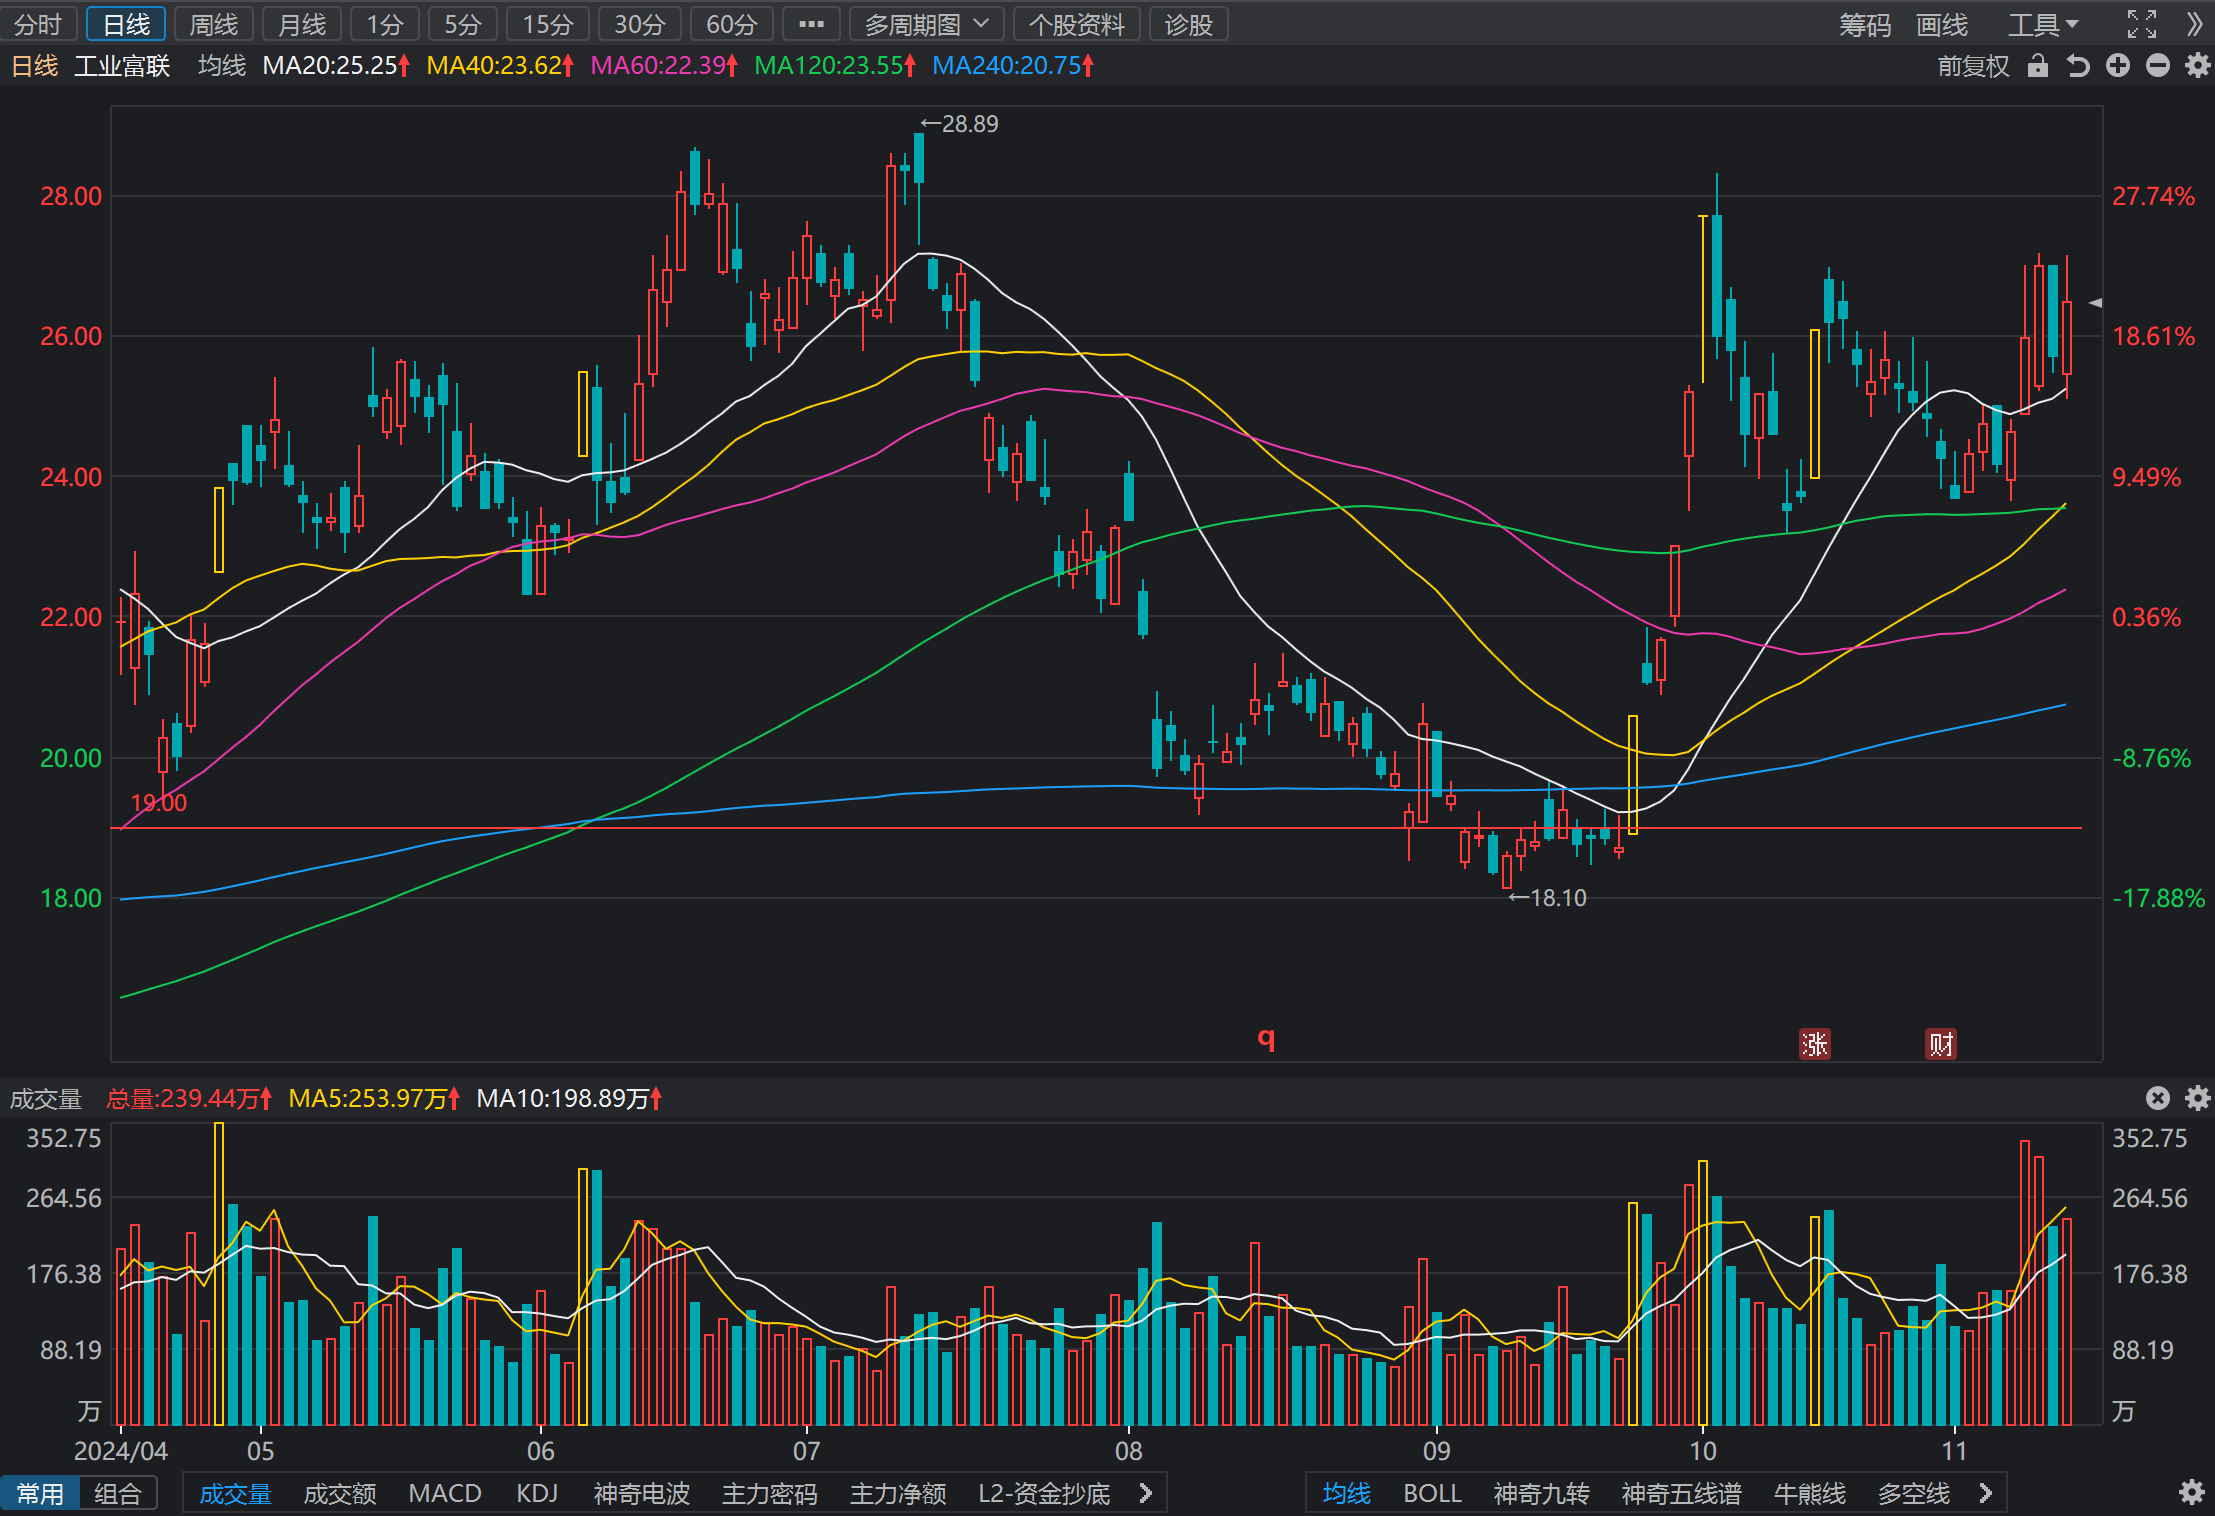Open 诊股 stock diagnosis
This screenshot has height=1516, width=2215.
click(x=1188, y=24)
